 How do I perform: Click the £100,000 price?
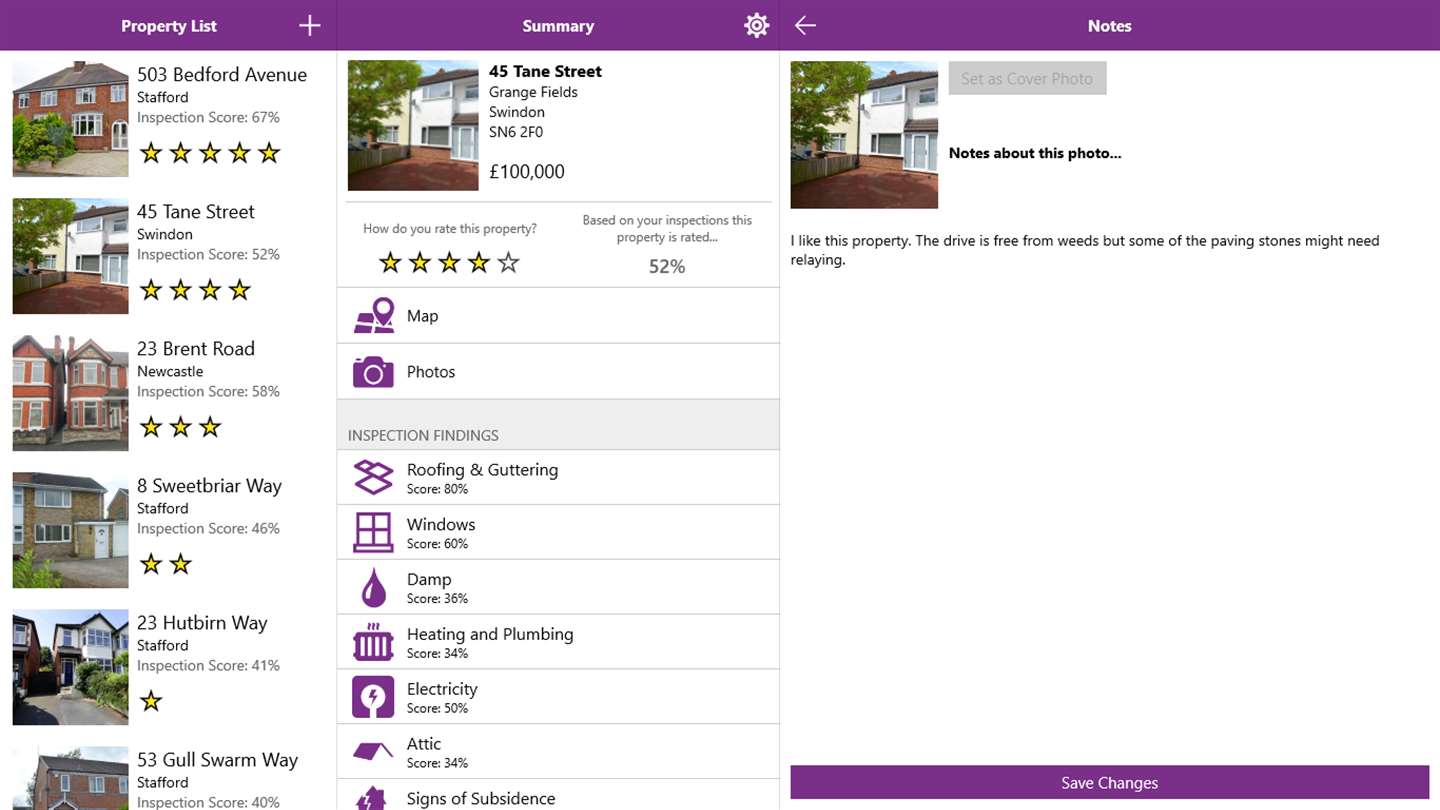[527, 172]
